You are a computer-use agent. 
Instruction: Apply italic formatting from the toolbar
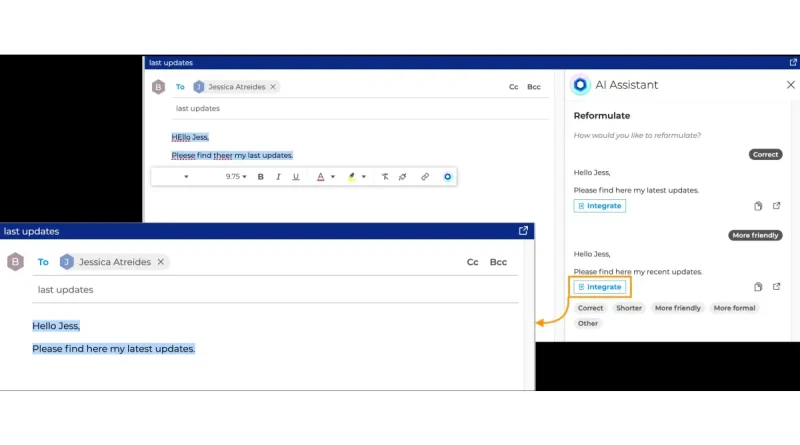click(278, 177)
